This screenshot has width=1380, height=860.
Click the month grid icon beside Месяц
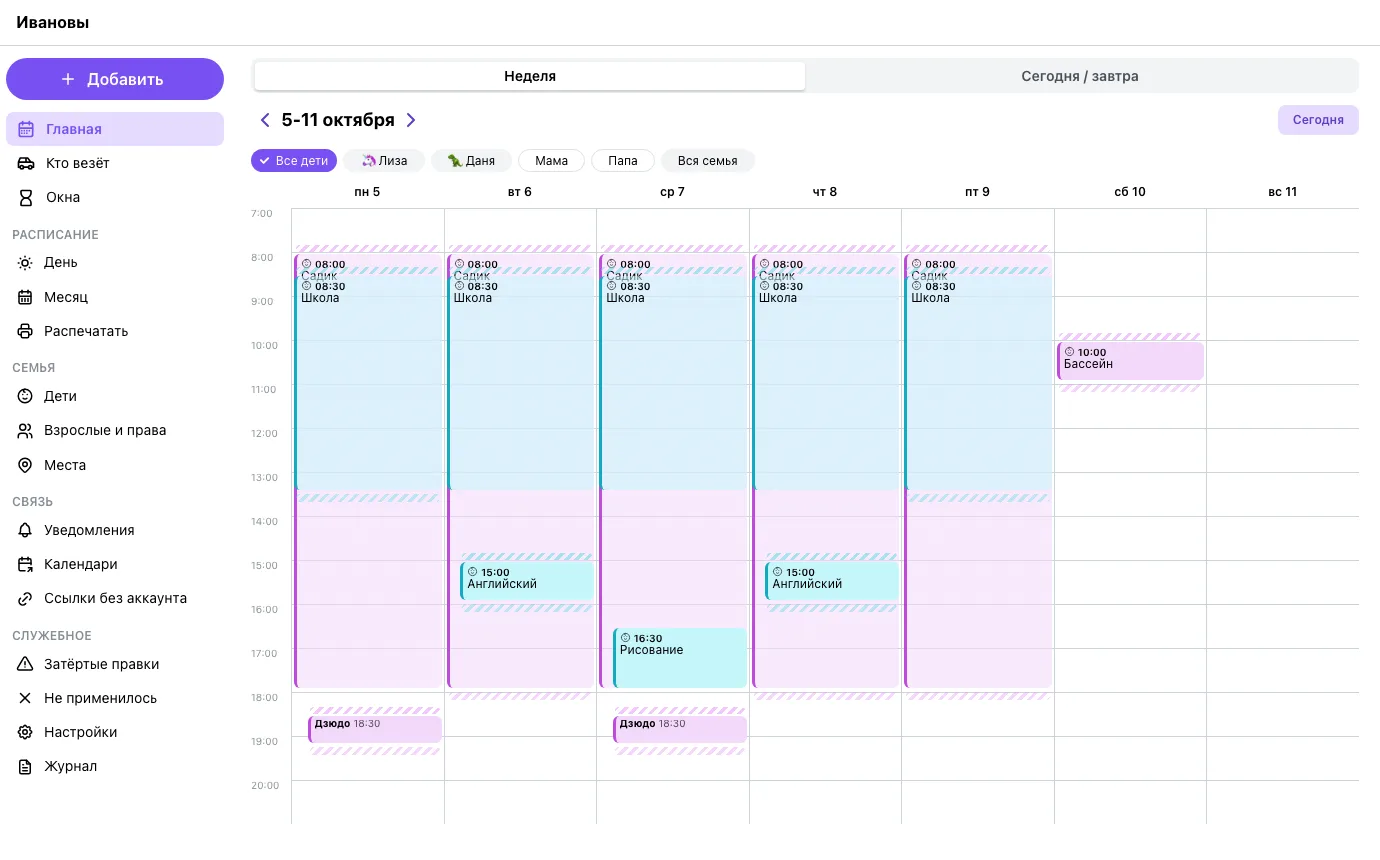point(25,297)
